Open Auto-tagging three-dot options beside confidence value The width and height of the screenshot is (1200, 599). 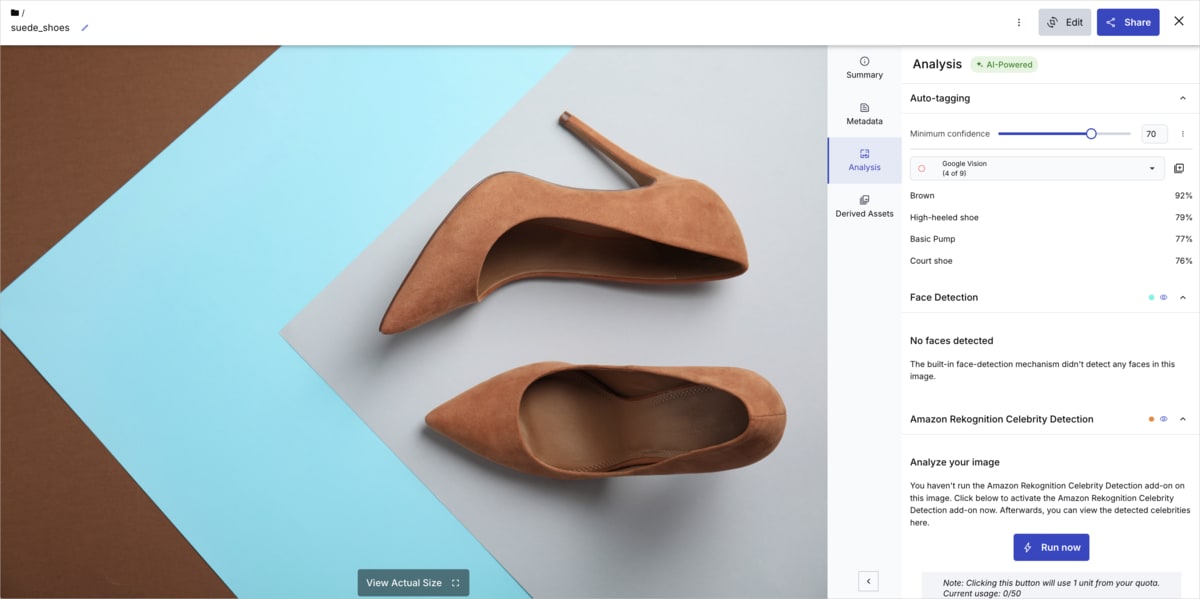[x=1183, y=134]
